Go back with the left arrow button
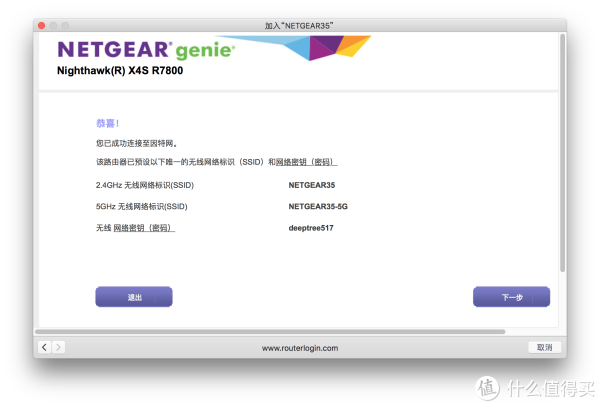This screenshot has height=406, width=600. 44,347
